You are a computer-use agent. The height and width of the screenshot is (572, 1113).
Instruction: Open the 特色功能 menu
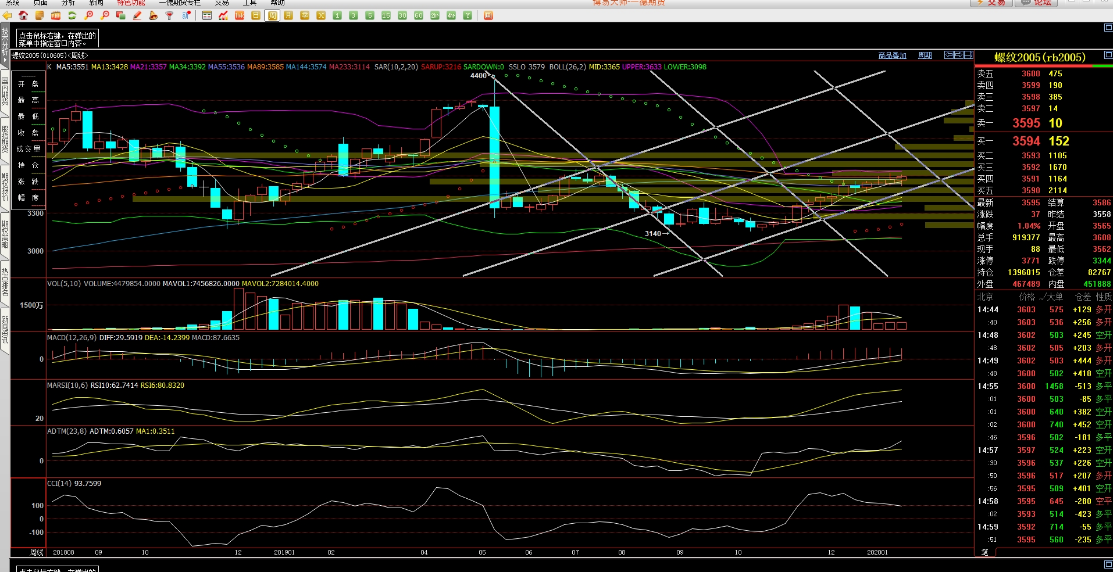coord(131,3)
